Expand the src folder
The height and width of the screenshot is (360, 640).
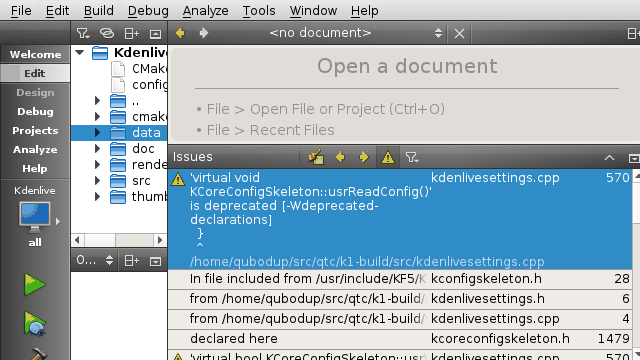pyautogui.click(x=97, y=180)
